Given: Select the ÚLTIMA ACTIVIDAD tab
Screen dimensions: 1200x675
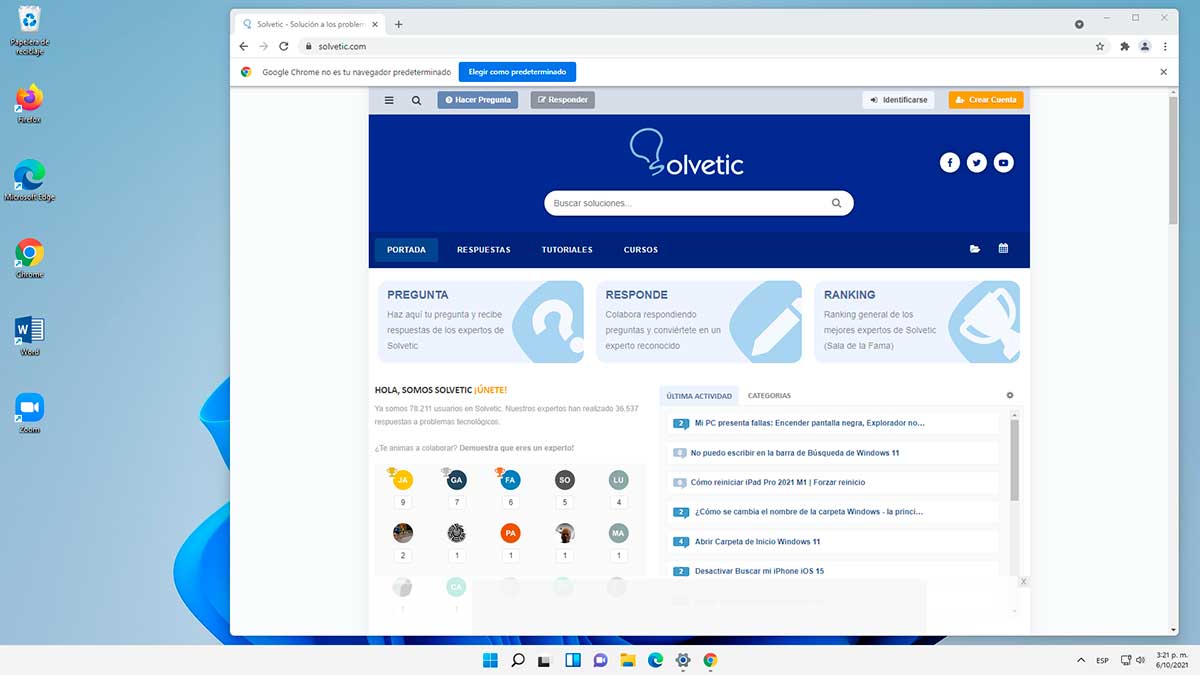Looking at the screenshot, I should 699,396.
